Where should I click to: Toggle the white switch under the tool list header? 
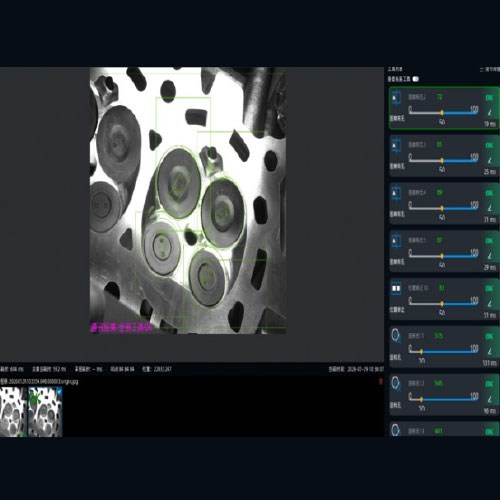click(x=415, y=79)
